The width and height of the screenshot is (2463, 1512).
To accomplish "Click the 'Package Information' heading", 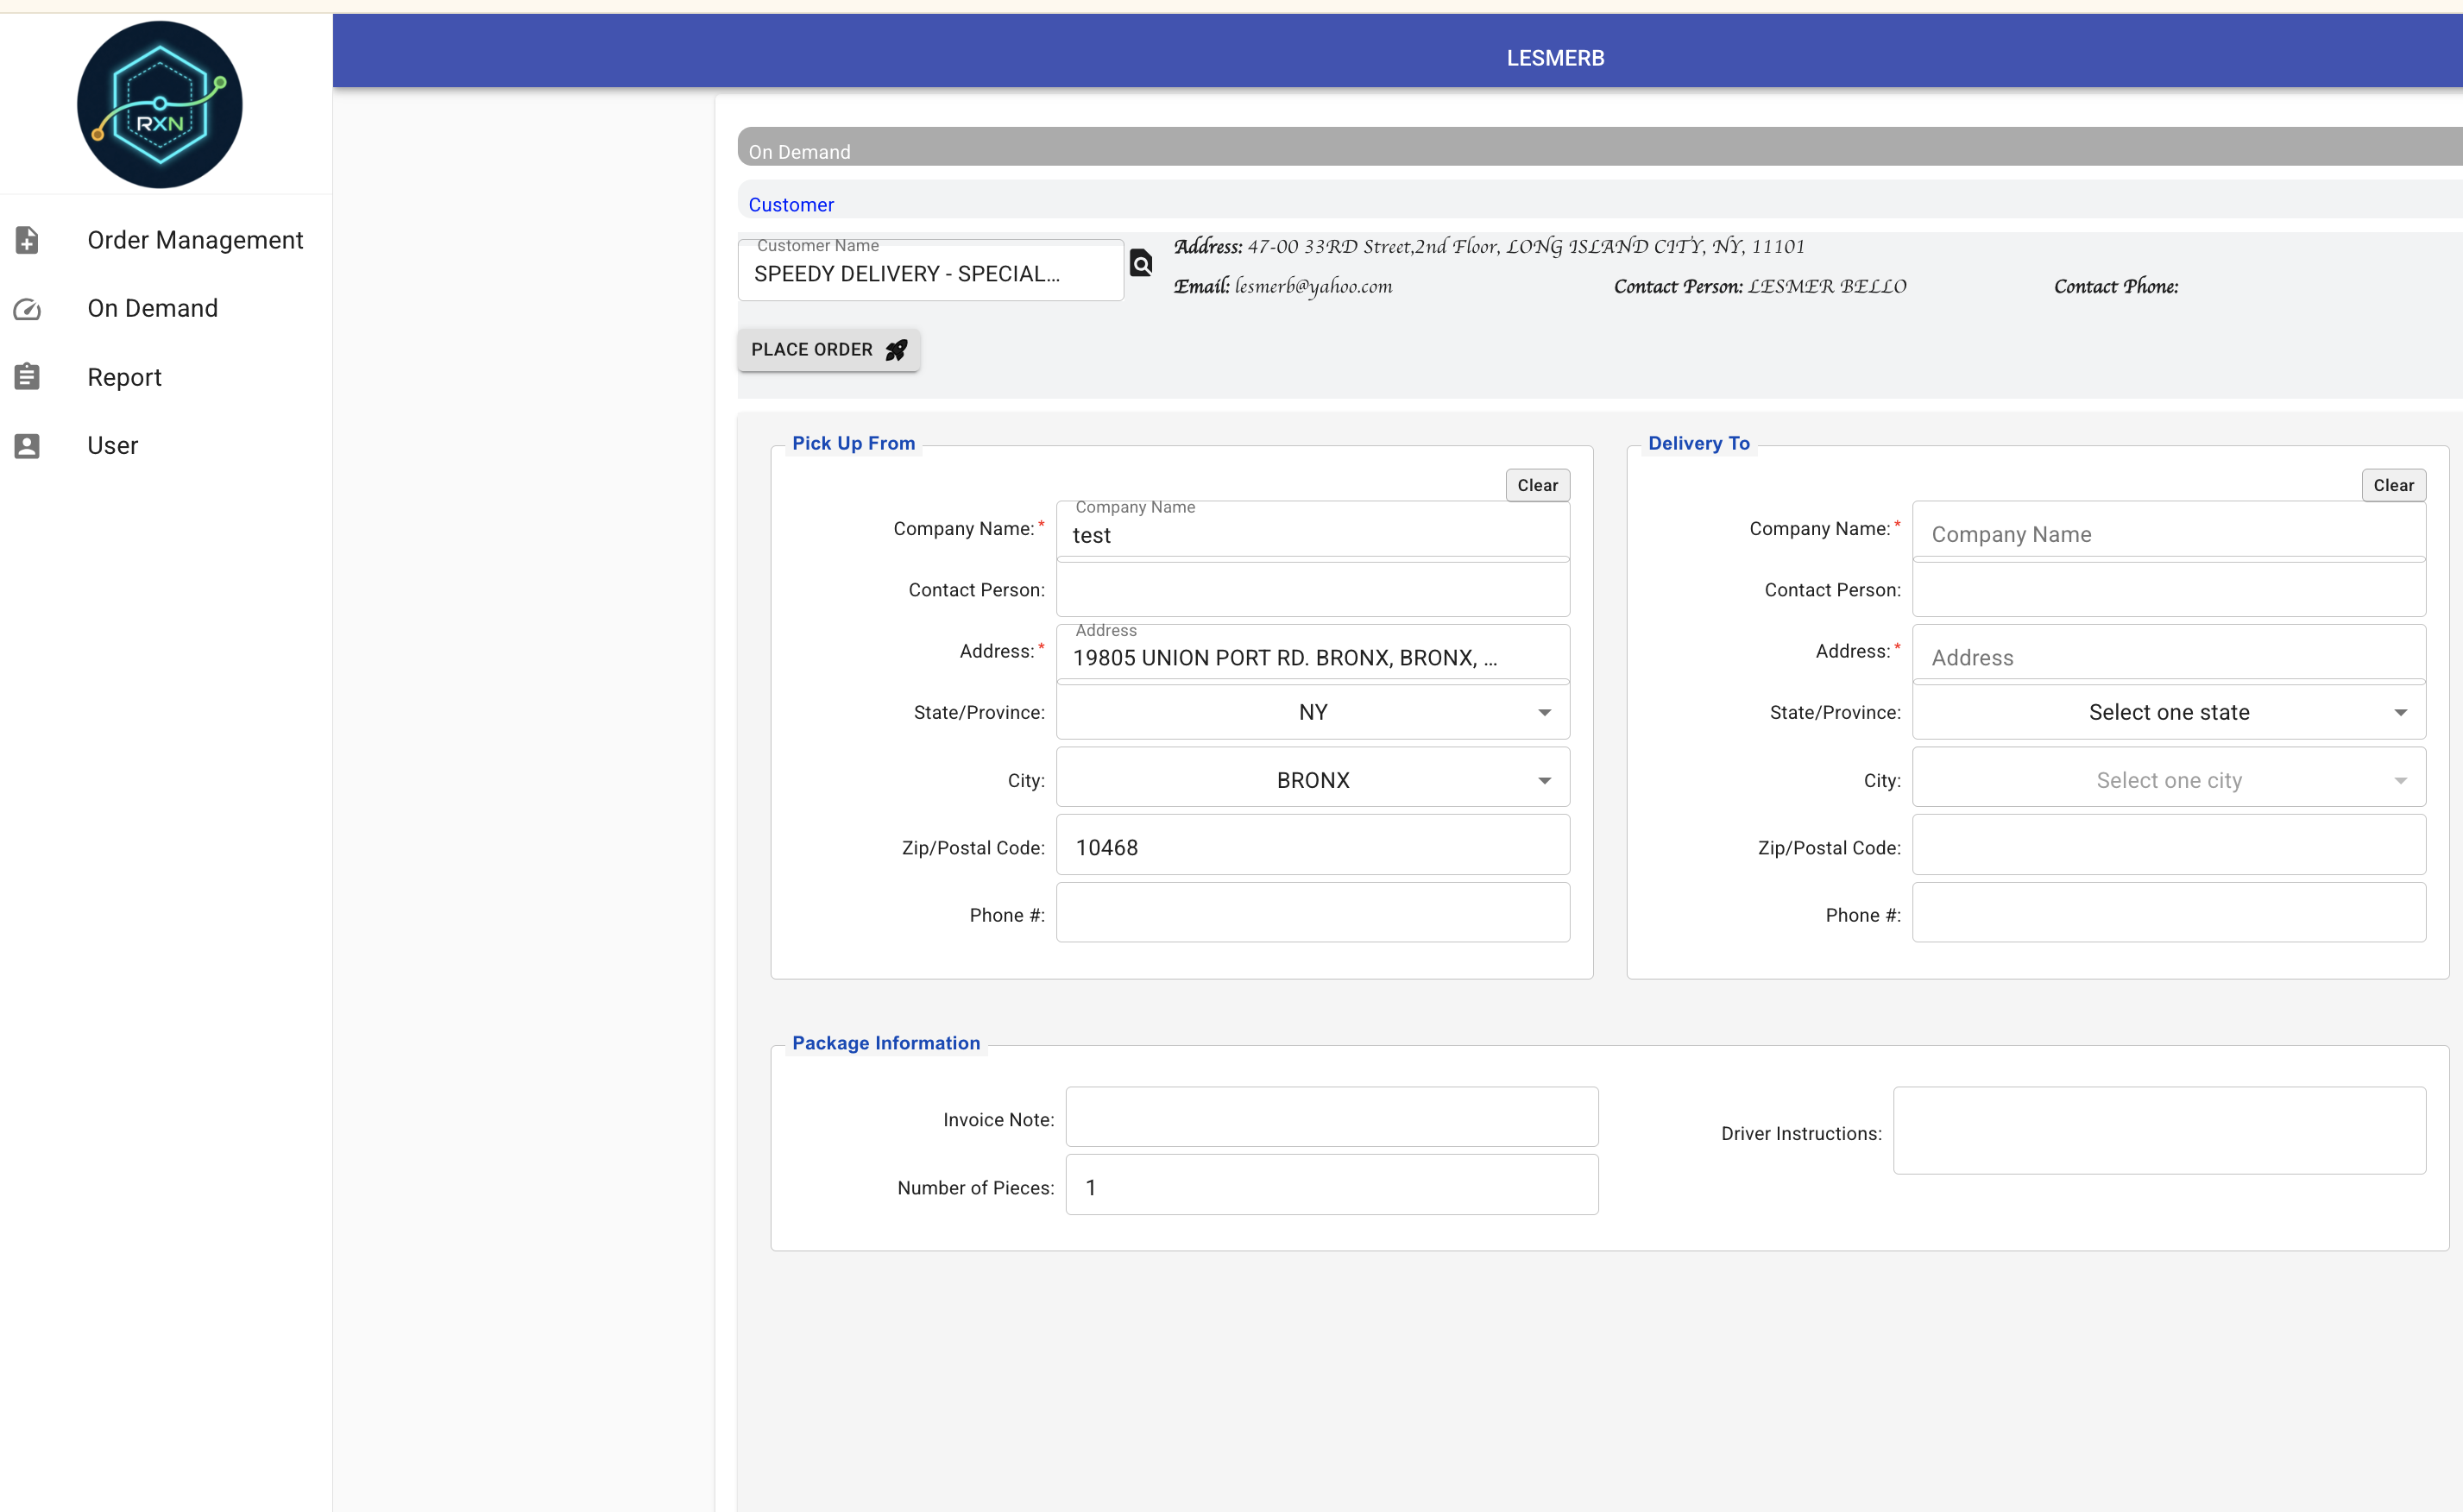I will tap(885, 1043).
